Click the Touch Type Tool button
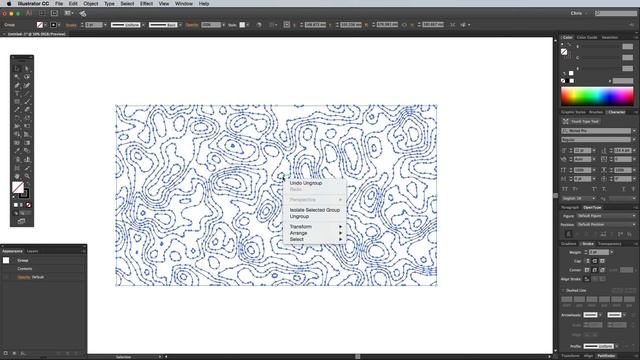This screenshot has width=640, height=360. point(580,121)
